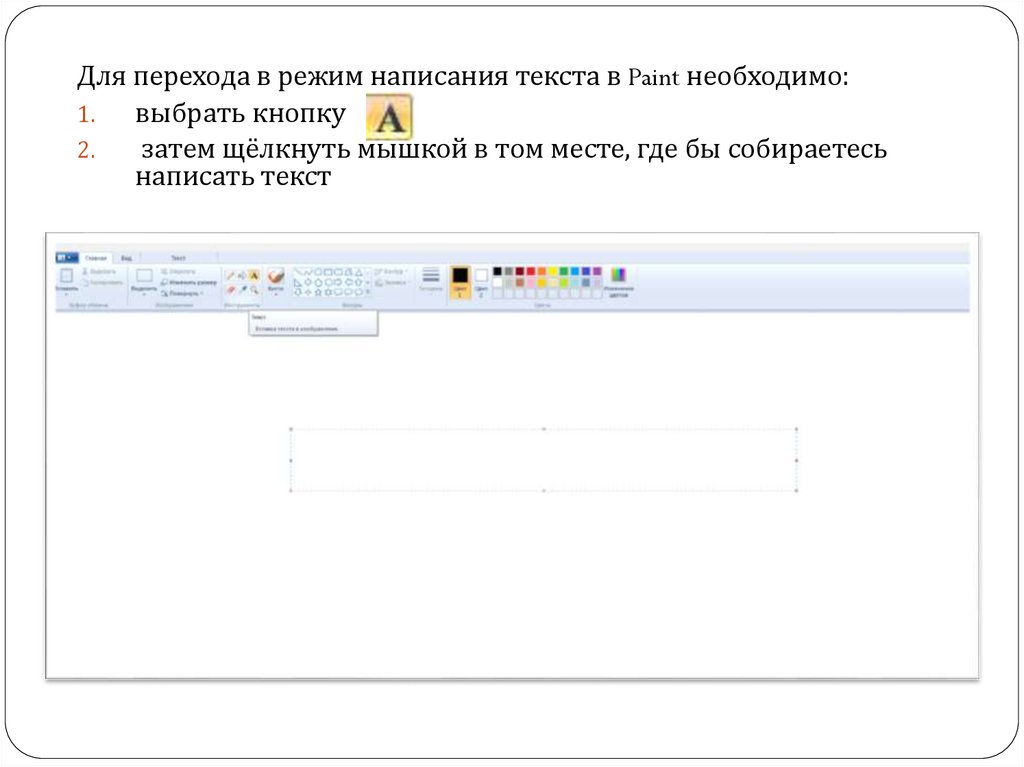Click inside the dashed text box on canvas
The height and width of the screenshot is (767, 1024).
pyautogui.click(x=543, y=460)
